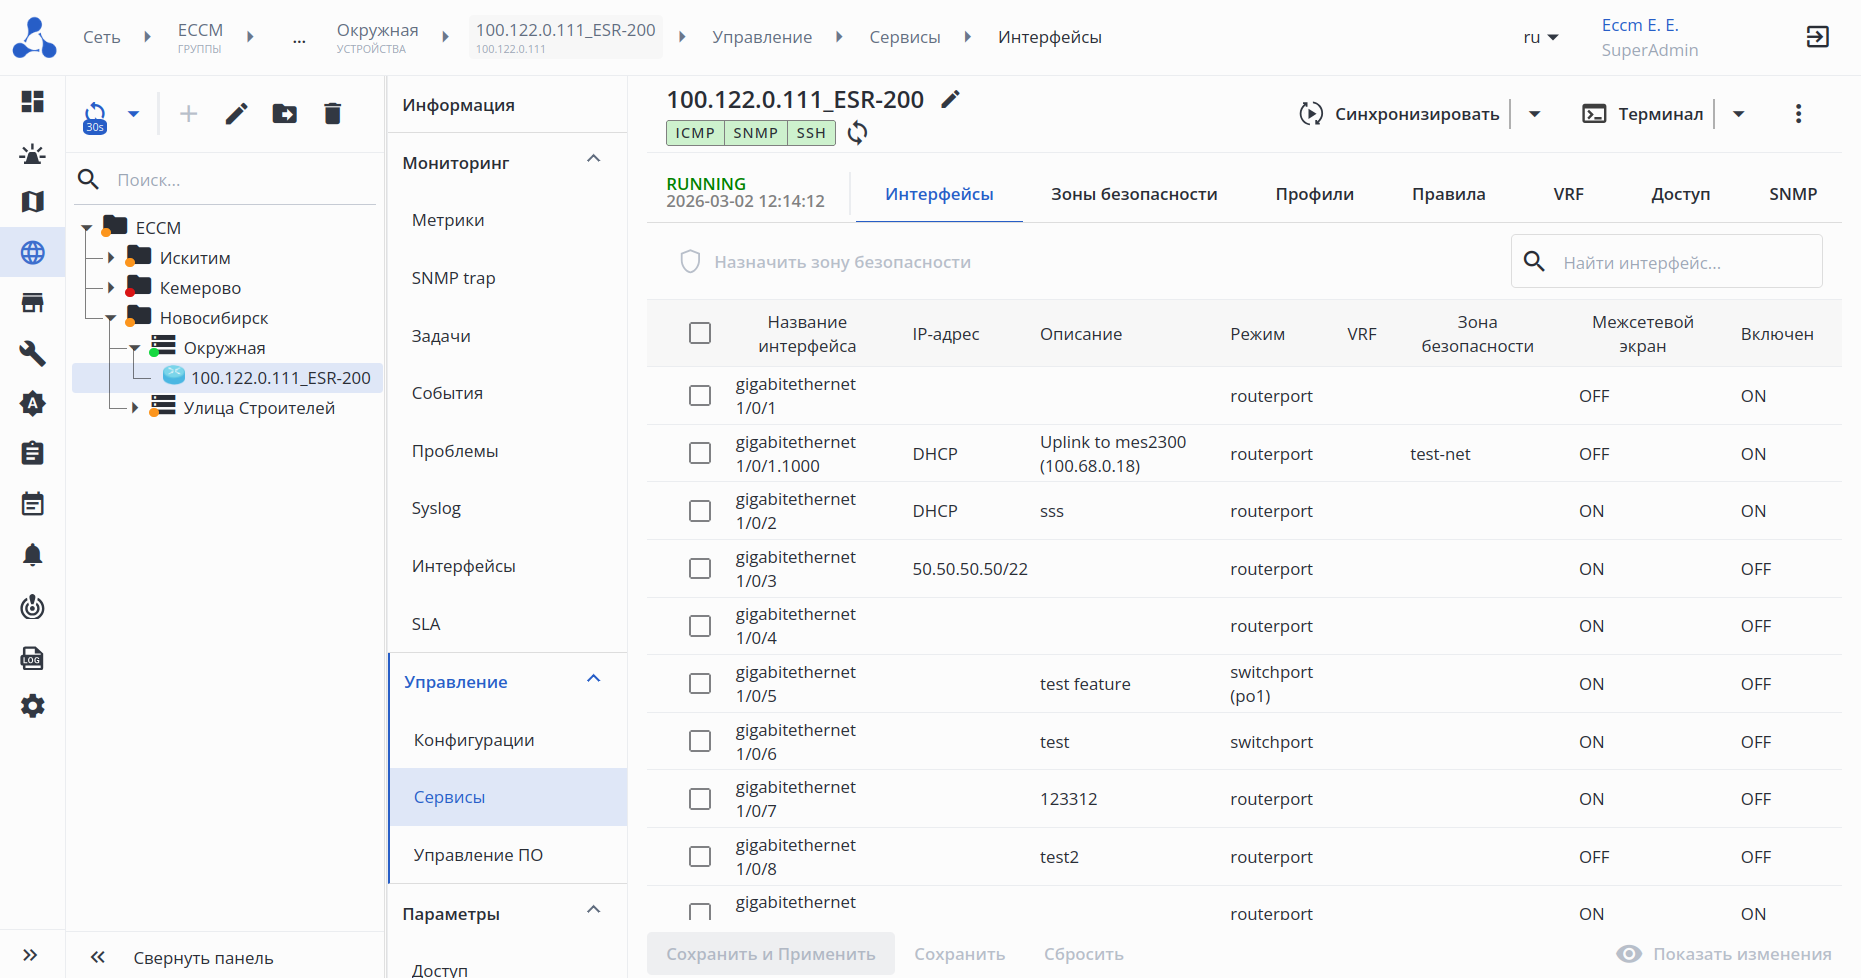
Task: Click the pencil edit icon beside device name
Action: [x=951, y=99]
